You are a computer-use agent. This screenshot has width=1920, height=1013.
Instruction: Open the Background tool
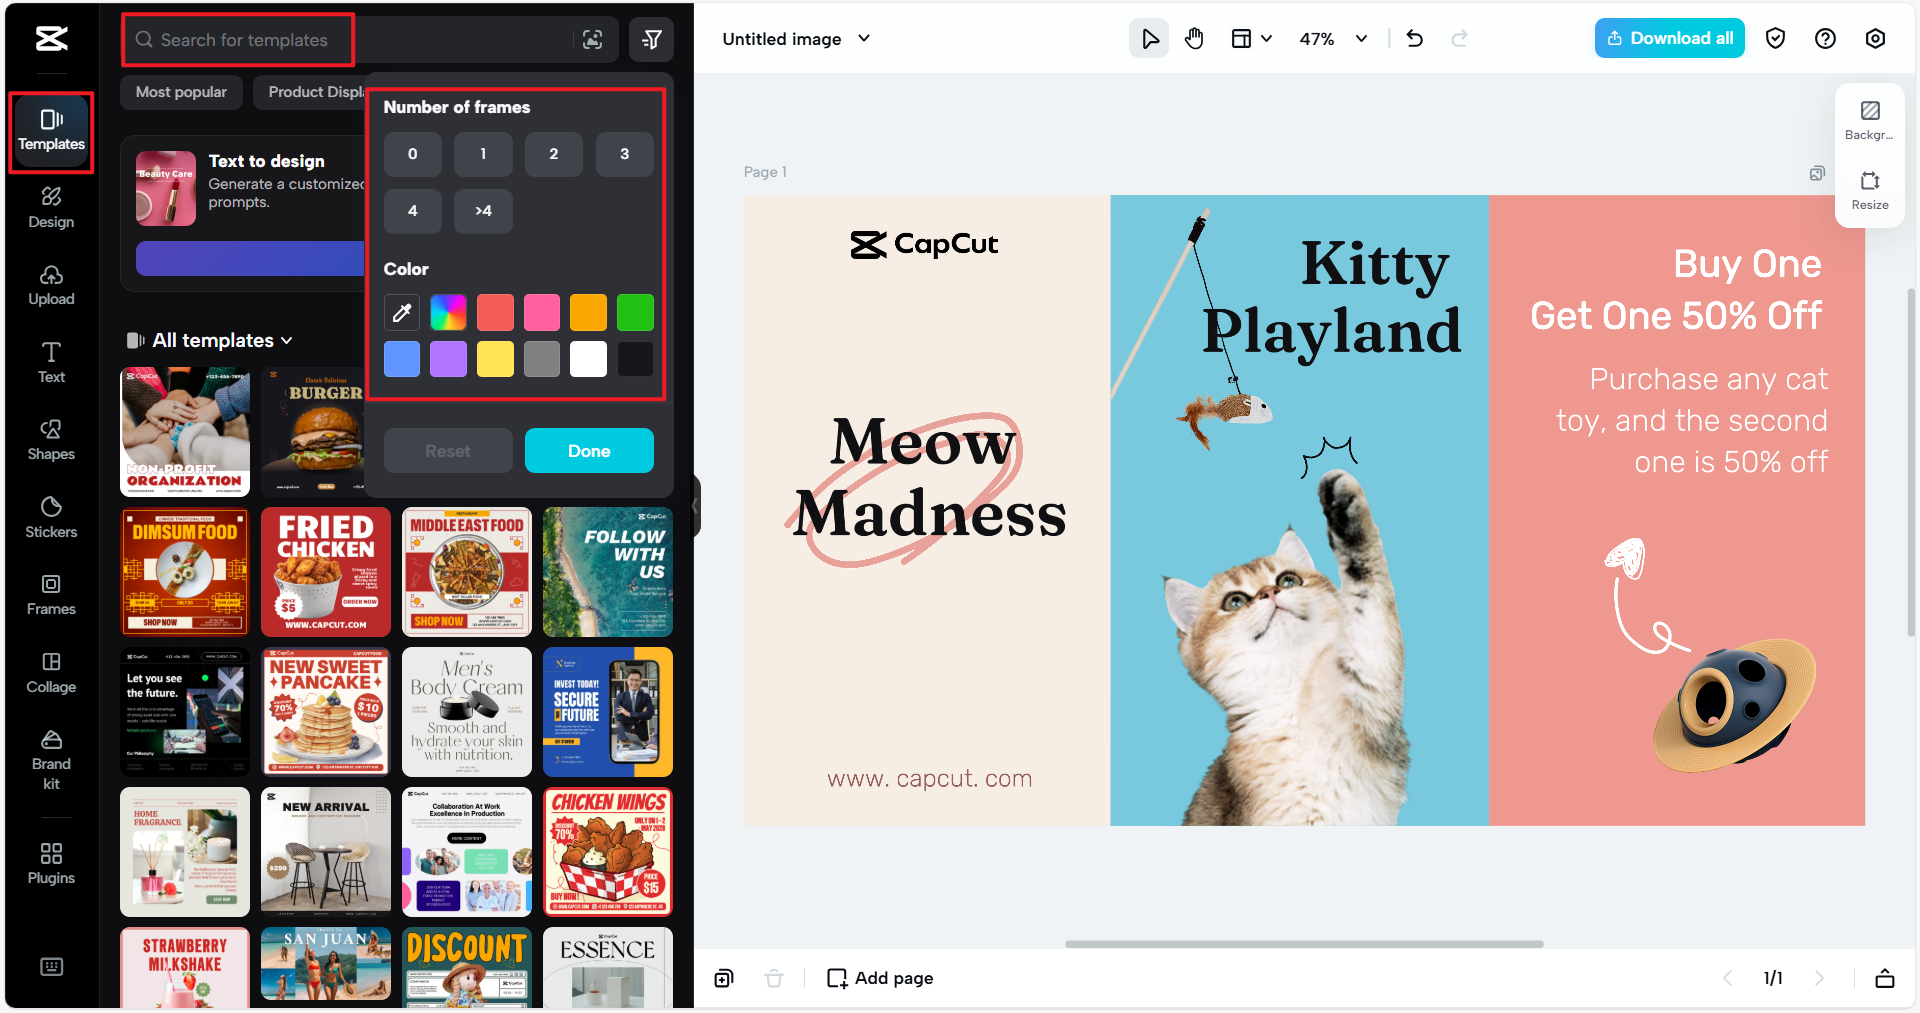(1869, 120)
